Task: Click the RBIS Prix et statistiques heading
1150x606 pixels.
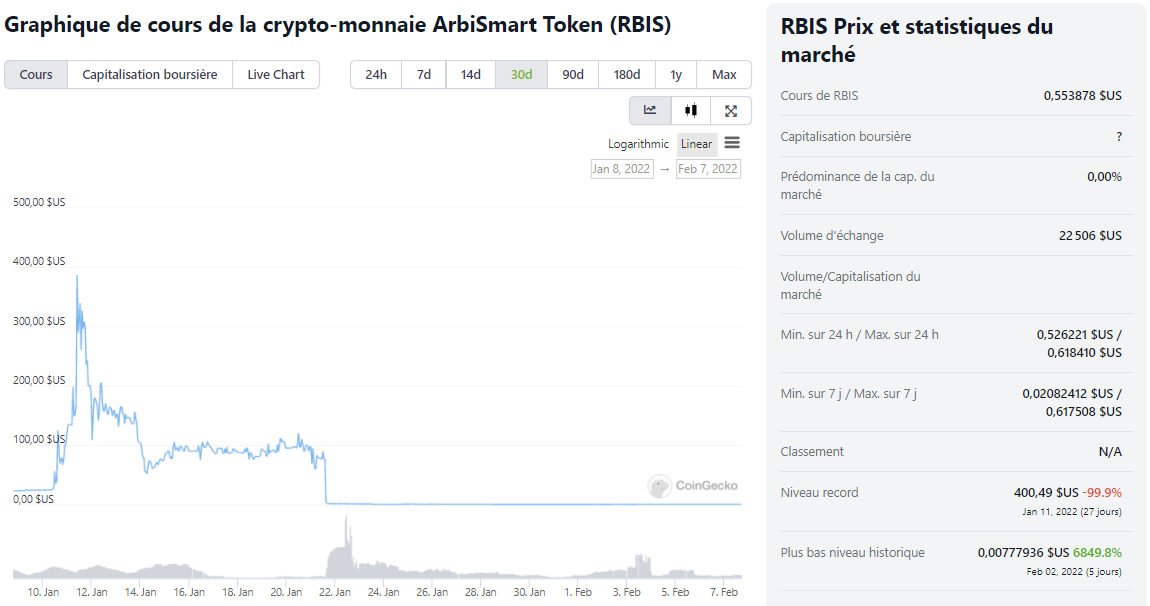Action: [x=917, y=40]
